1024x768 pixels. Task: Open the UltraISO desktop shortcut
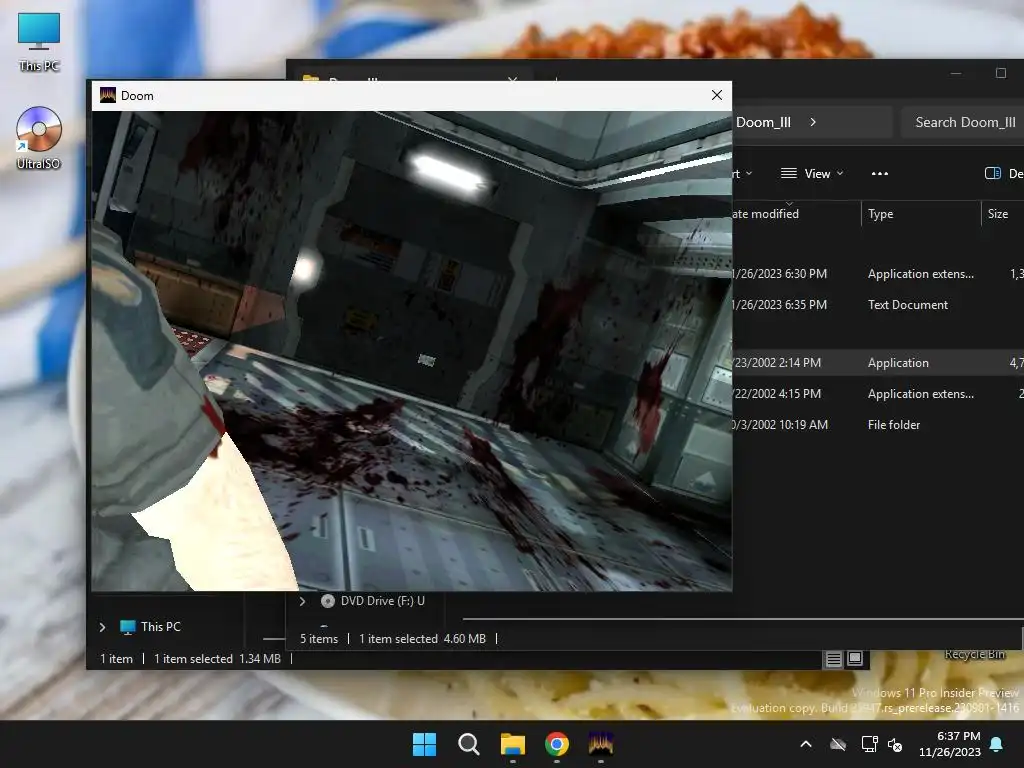(39, 138)
